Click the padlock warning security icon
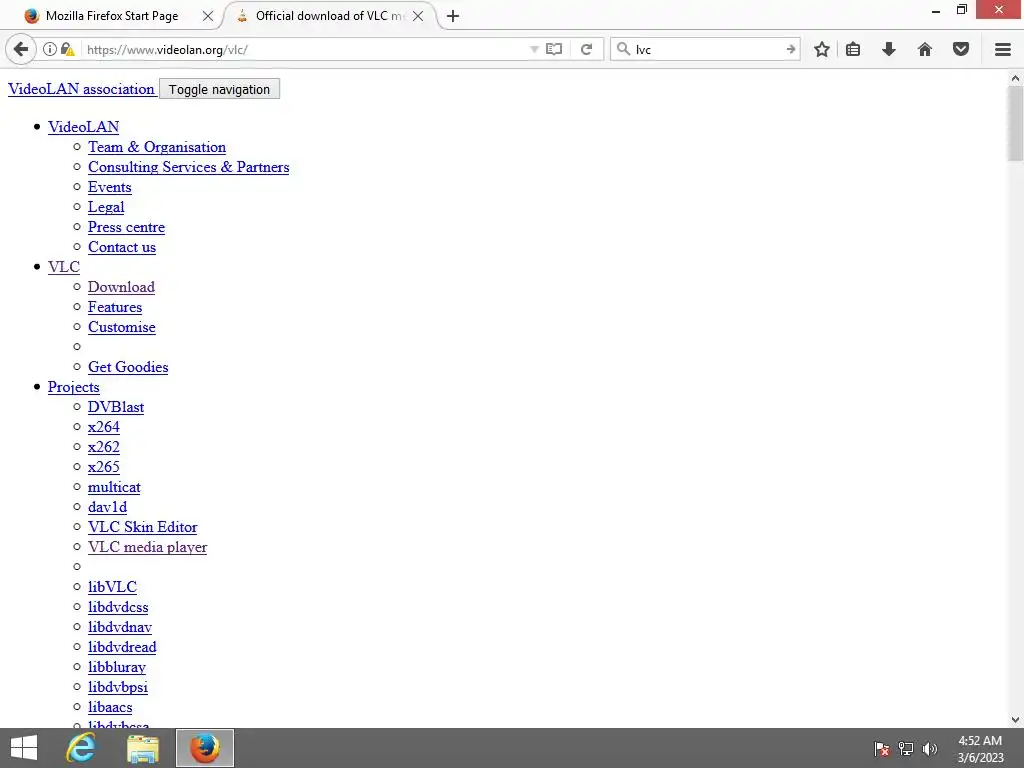 (67, 49)
